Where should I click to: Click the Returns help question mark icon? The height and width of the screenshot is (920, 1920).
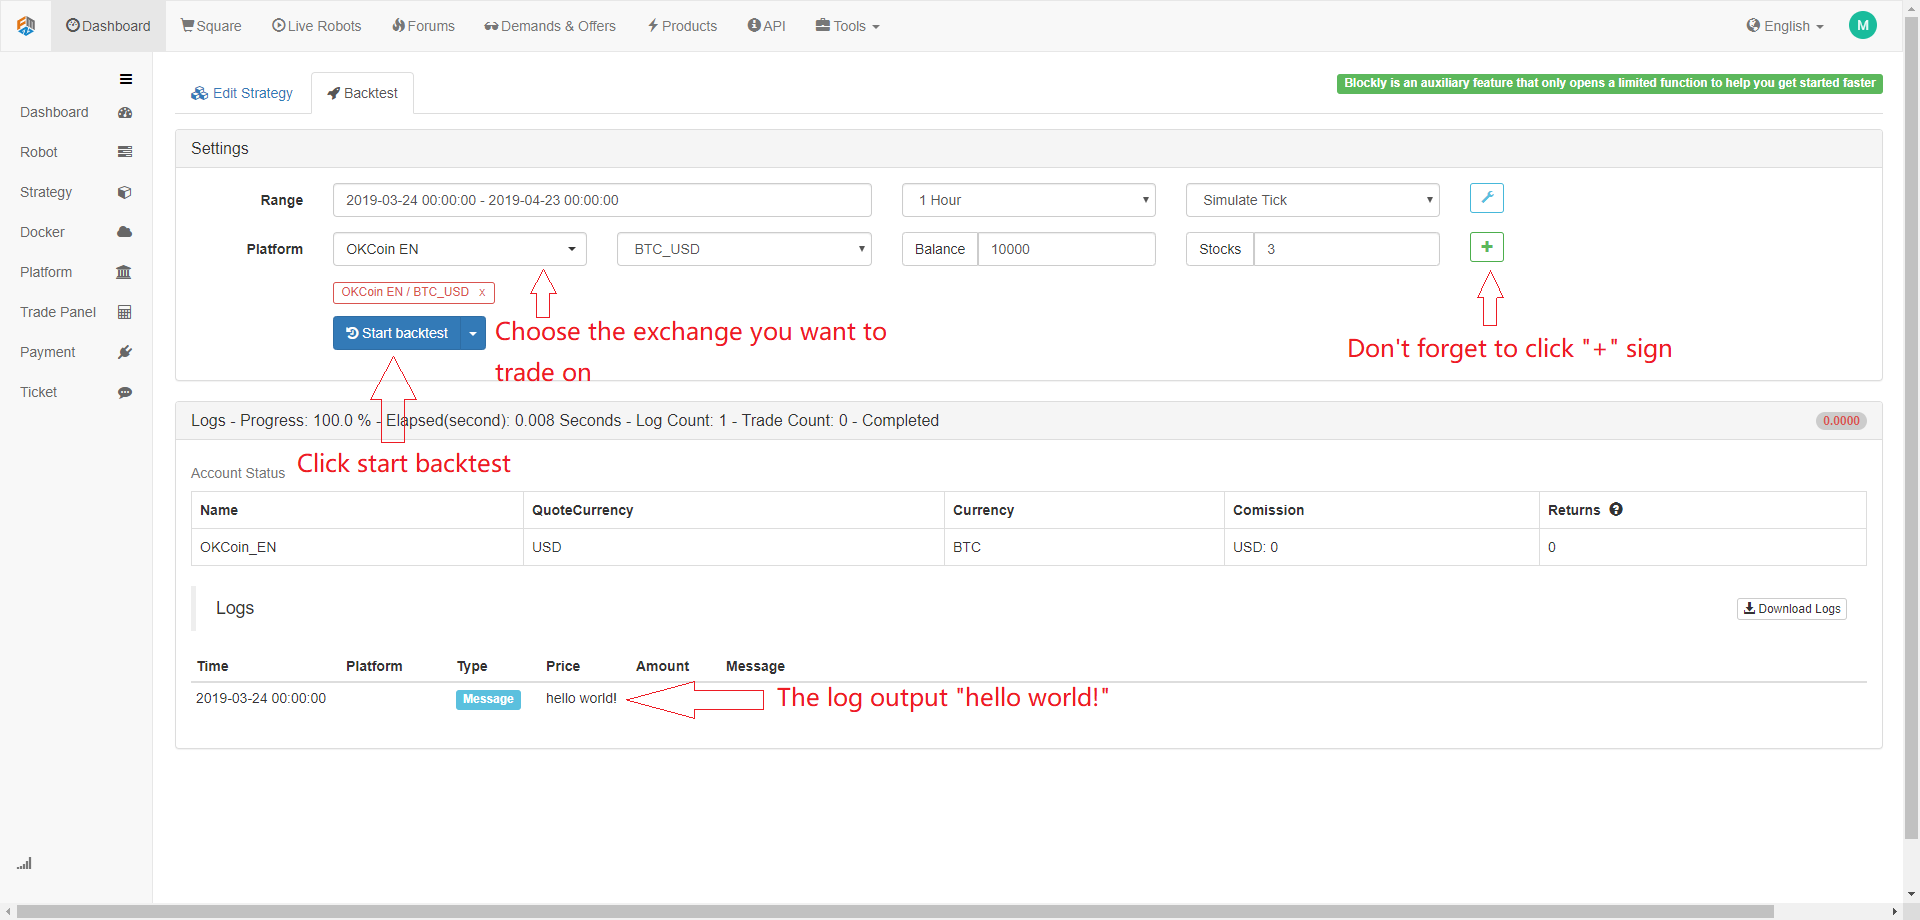pos(1616,510)
